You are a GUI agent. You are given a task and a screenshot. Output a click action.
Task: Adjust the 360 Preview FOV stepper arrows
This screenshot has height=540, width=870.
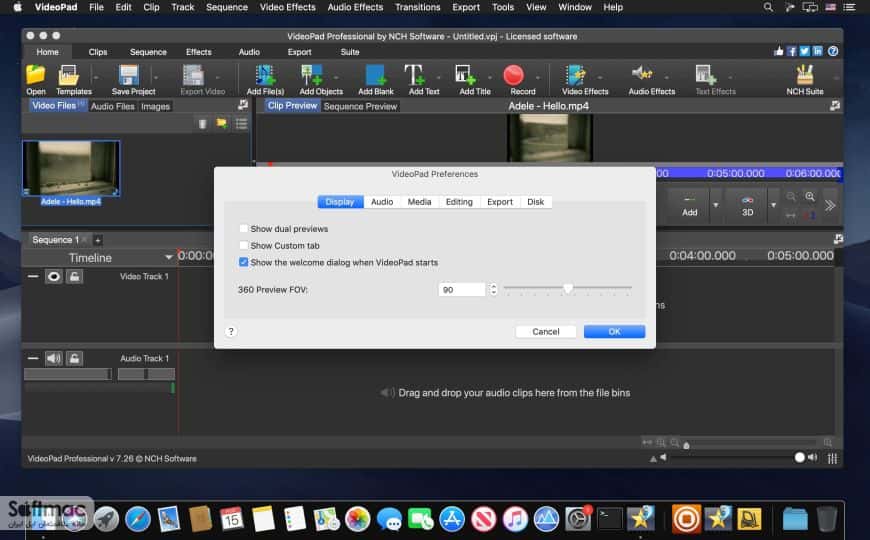tap(493, 289)
